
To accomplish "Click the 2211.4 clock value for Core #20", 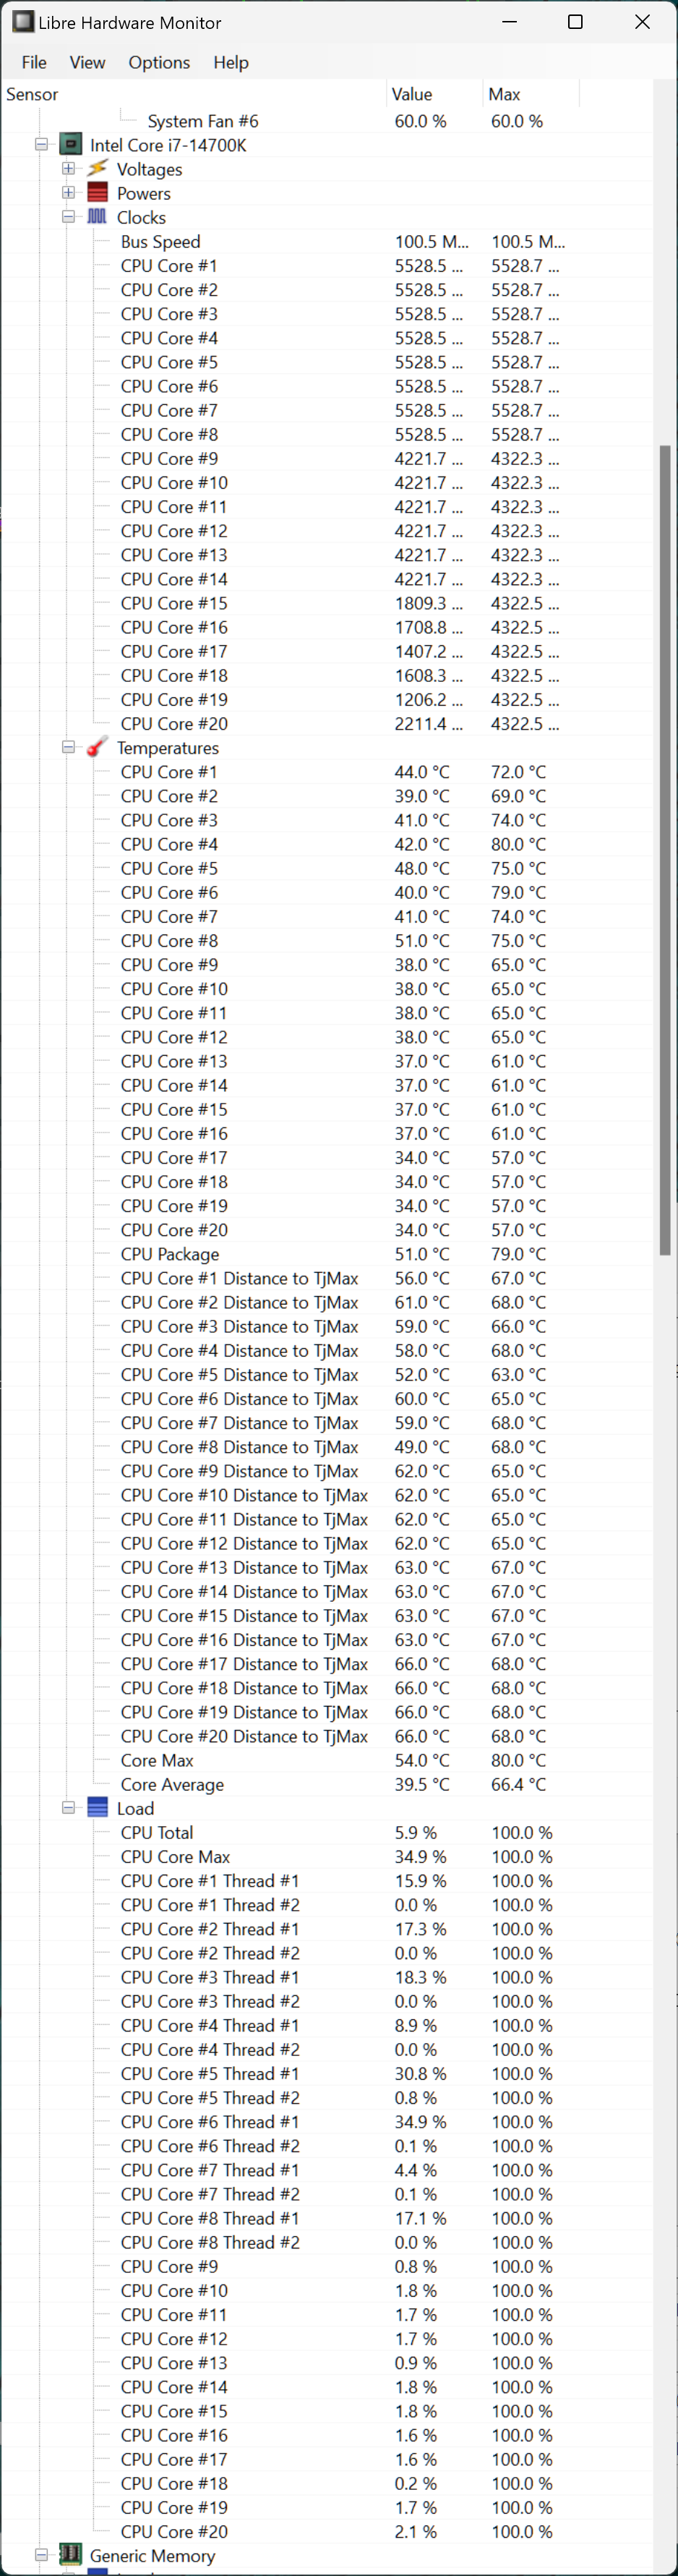I will [x=428, y=724].
